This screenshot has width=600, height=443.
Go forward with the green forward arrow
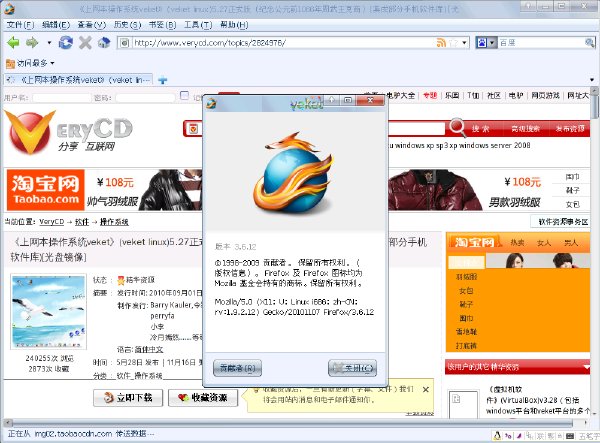[32, 42]
